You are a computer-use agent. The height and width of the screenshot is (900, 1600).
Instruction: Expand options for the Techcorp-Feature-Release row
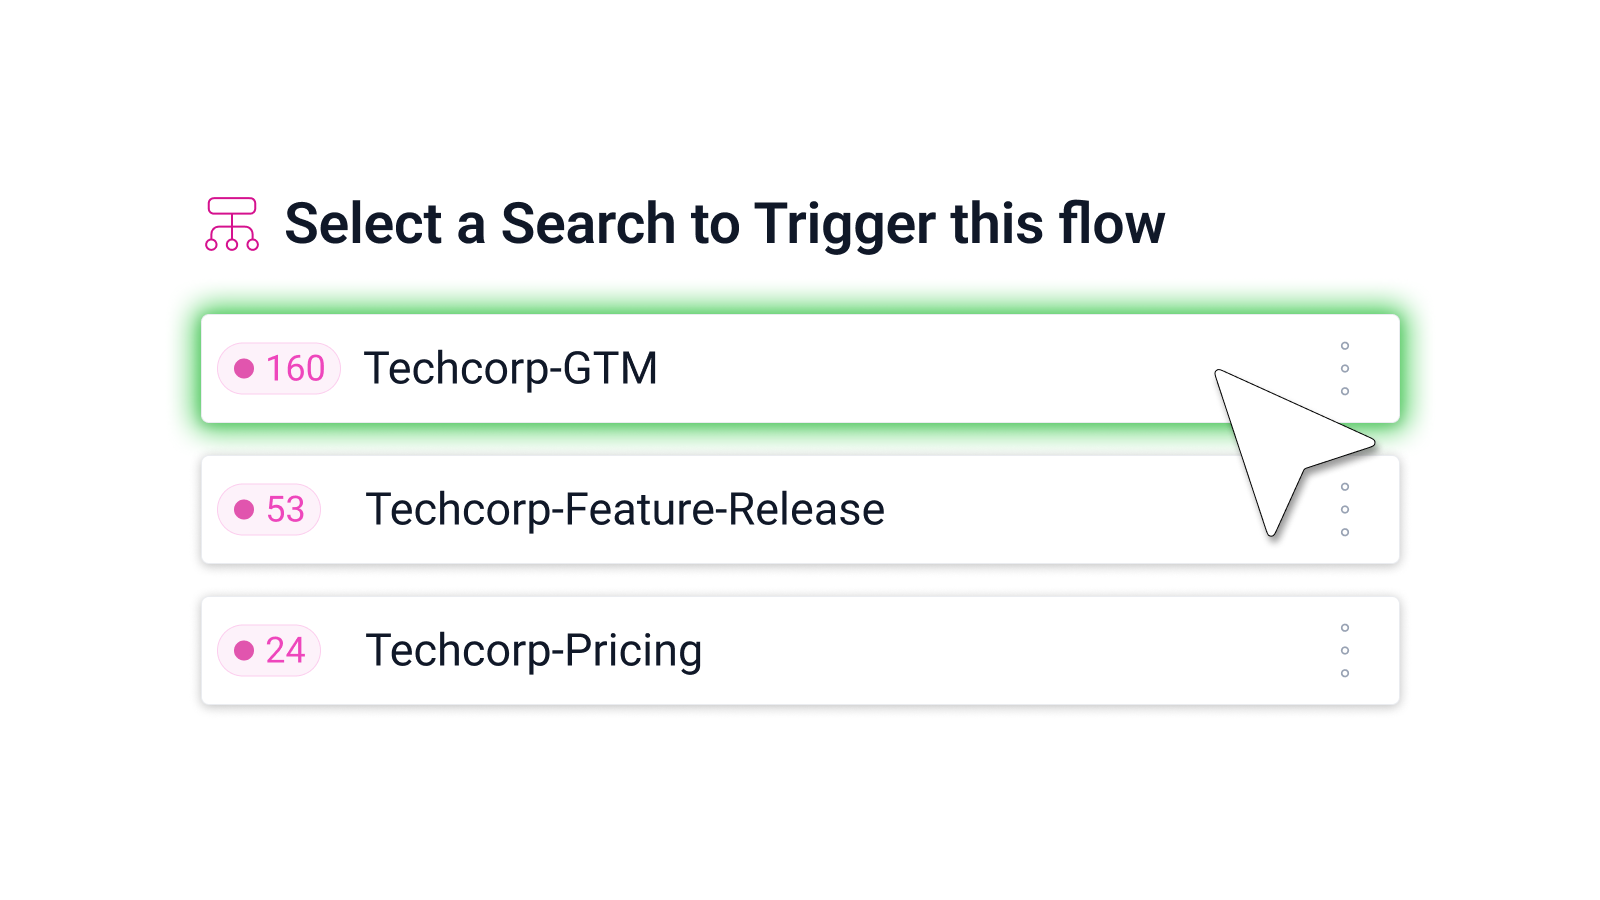tap(1346, 510)
